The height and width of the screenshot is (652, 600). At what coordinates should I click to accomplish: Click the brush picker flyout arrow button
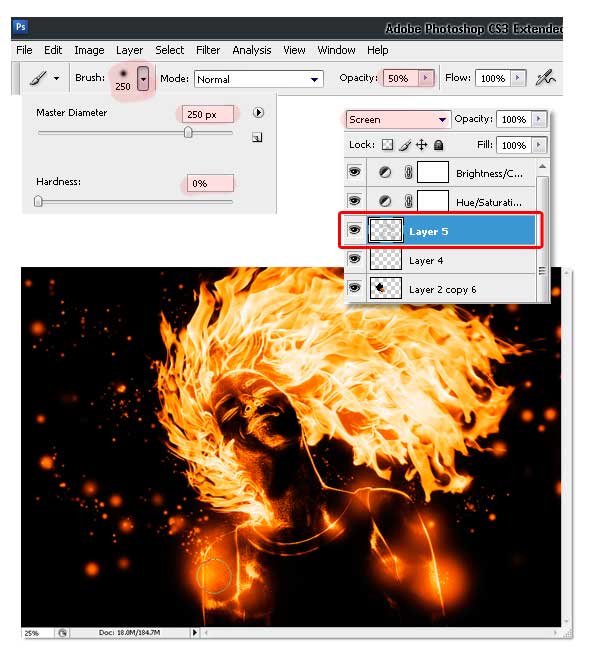258,113
